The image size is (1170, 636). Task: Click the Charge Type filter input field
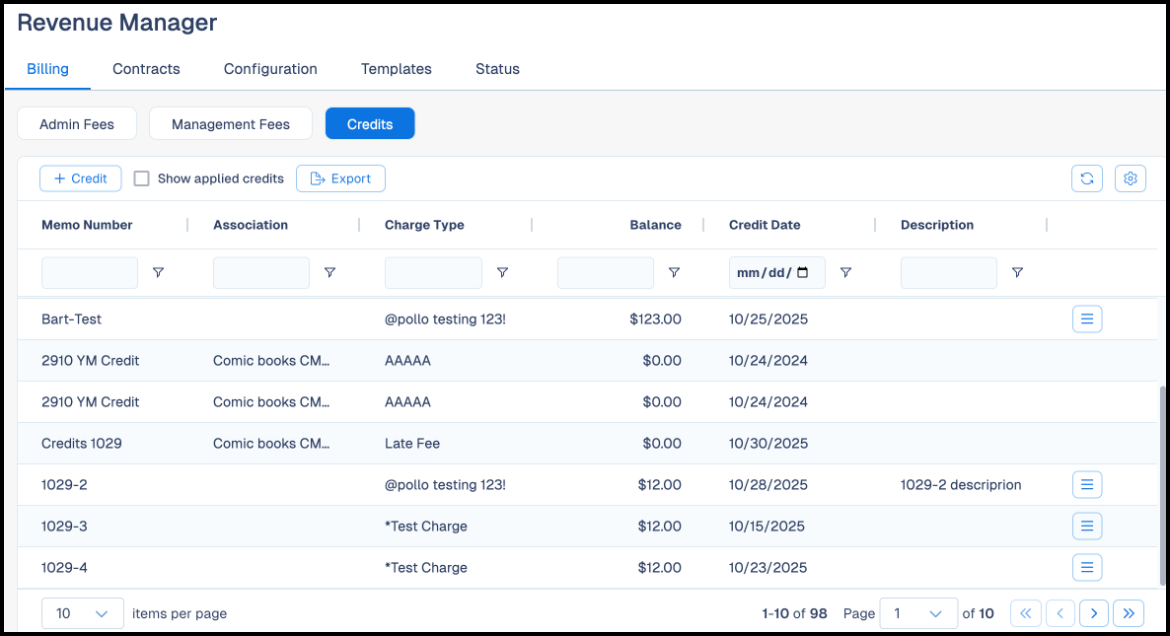434,272
